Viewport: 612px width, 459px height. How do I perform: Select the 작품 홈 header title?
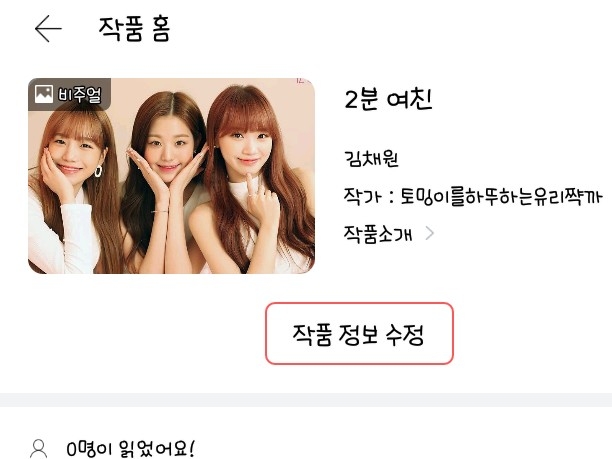[x=134, y=29]
